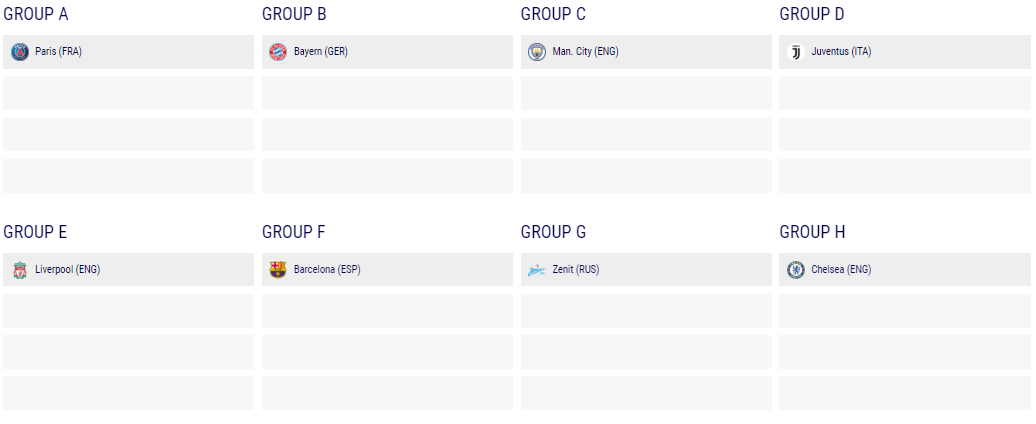Viewport: 1036px width, 424px height.
Task: Select the empty slot below Juventus
Action: (x=904, y=93)
